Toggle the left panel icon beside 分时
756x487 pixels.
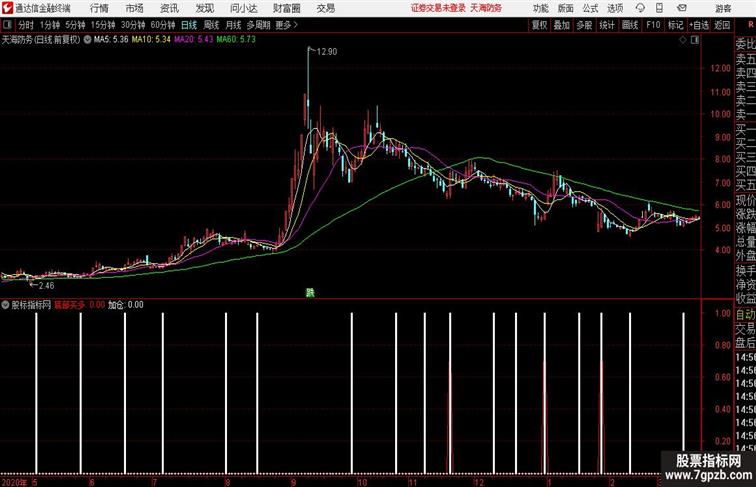tap(7, 25)
